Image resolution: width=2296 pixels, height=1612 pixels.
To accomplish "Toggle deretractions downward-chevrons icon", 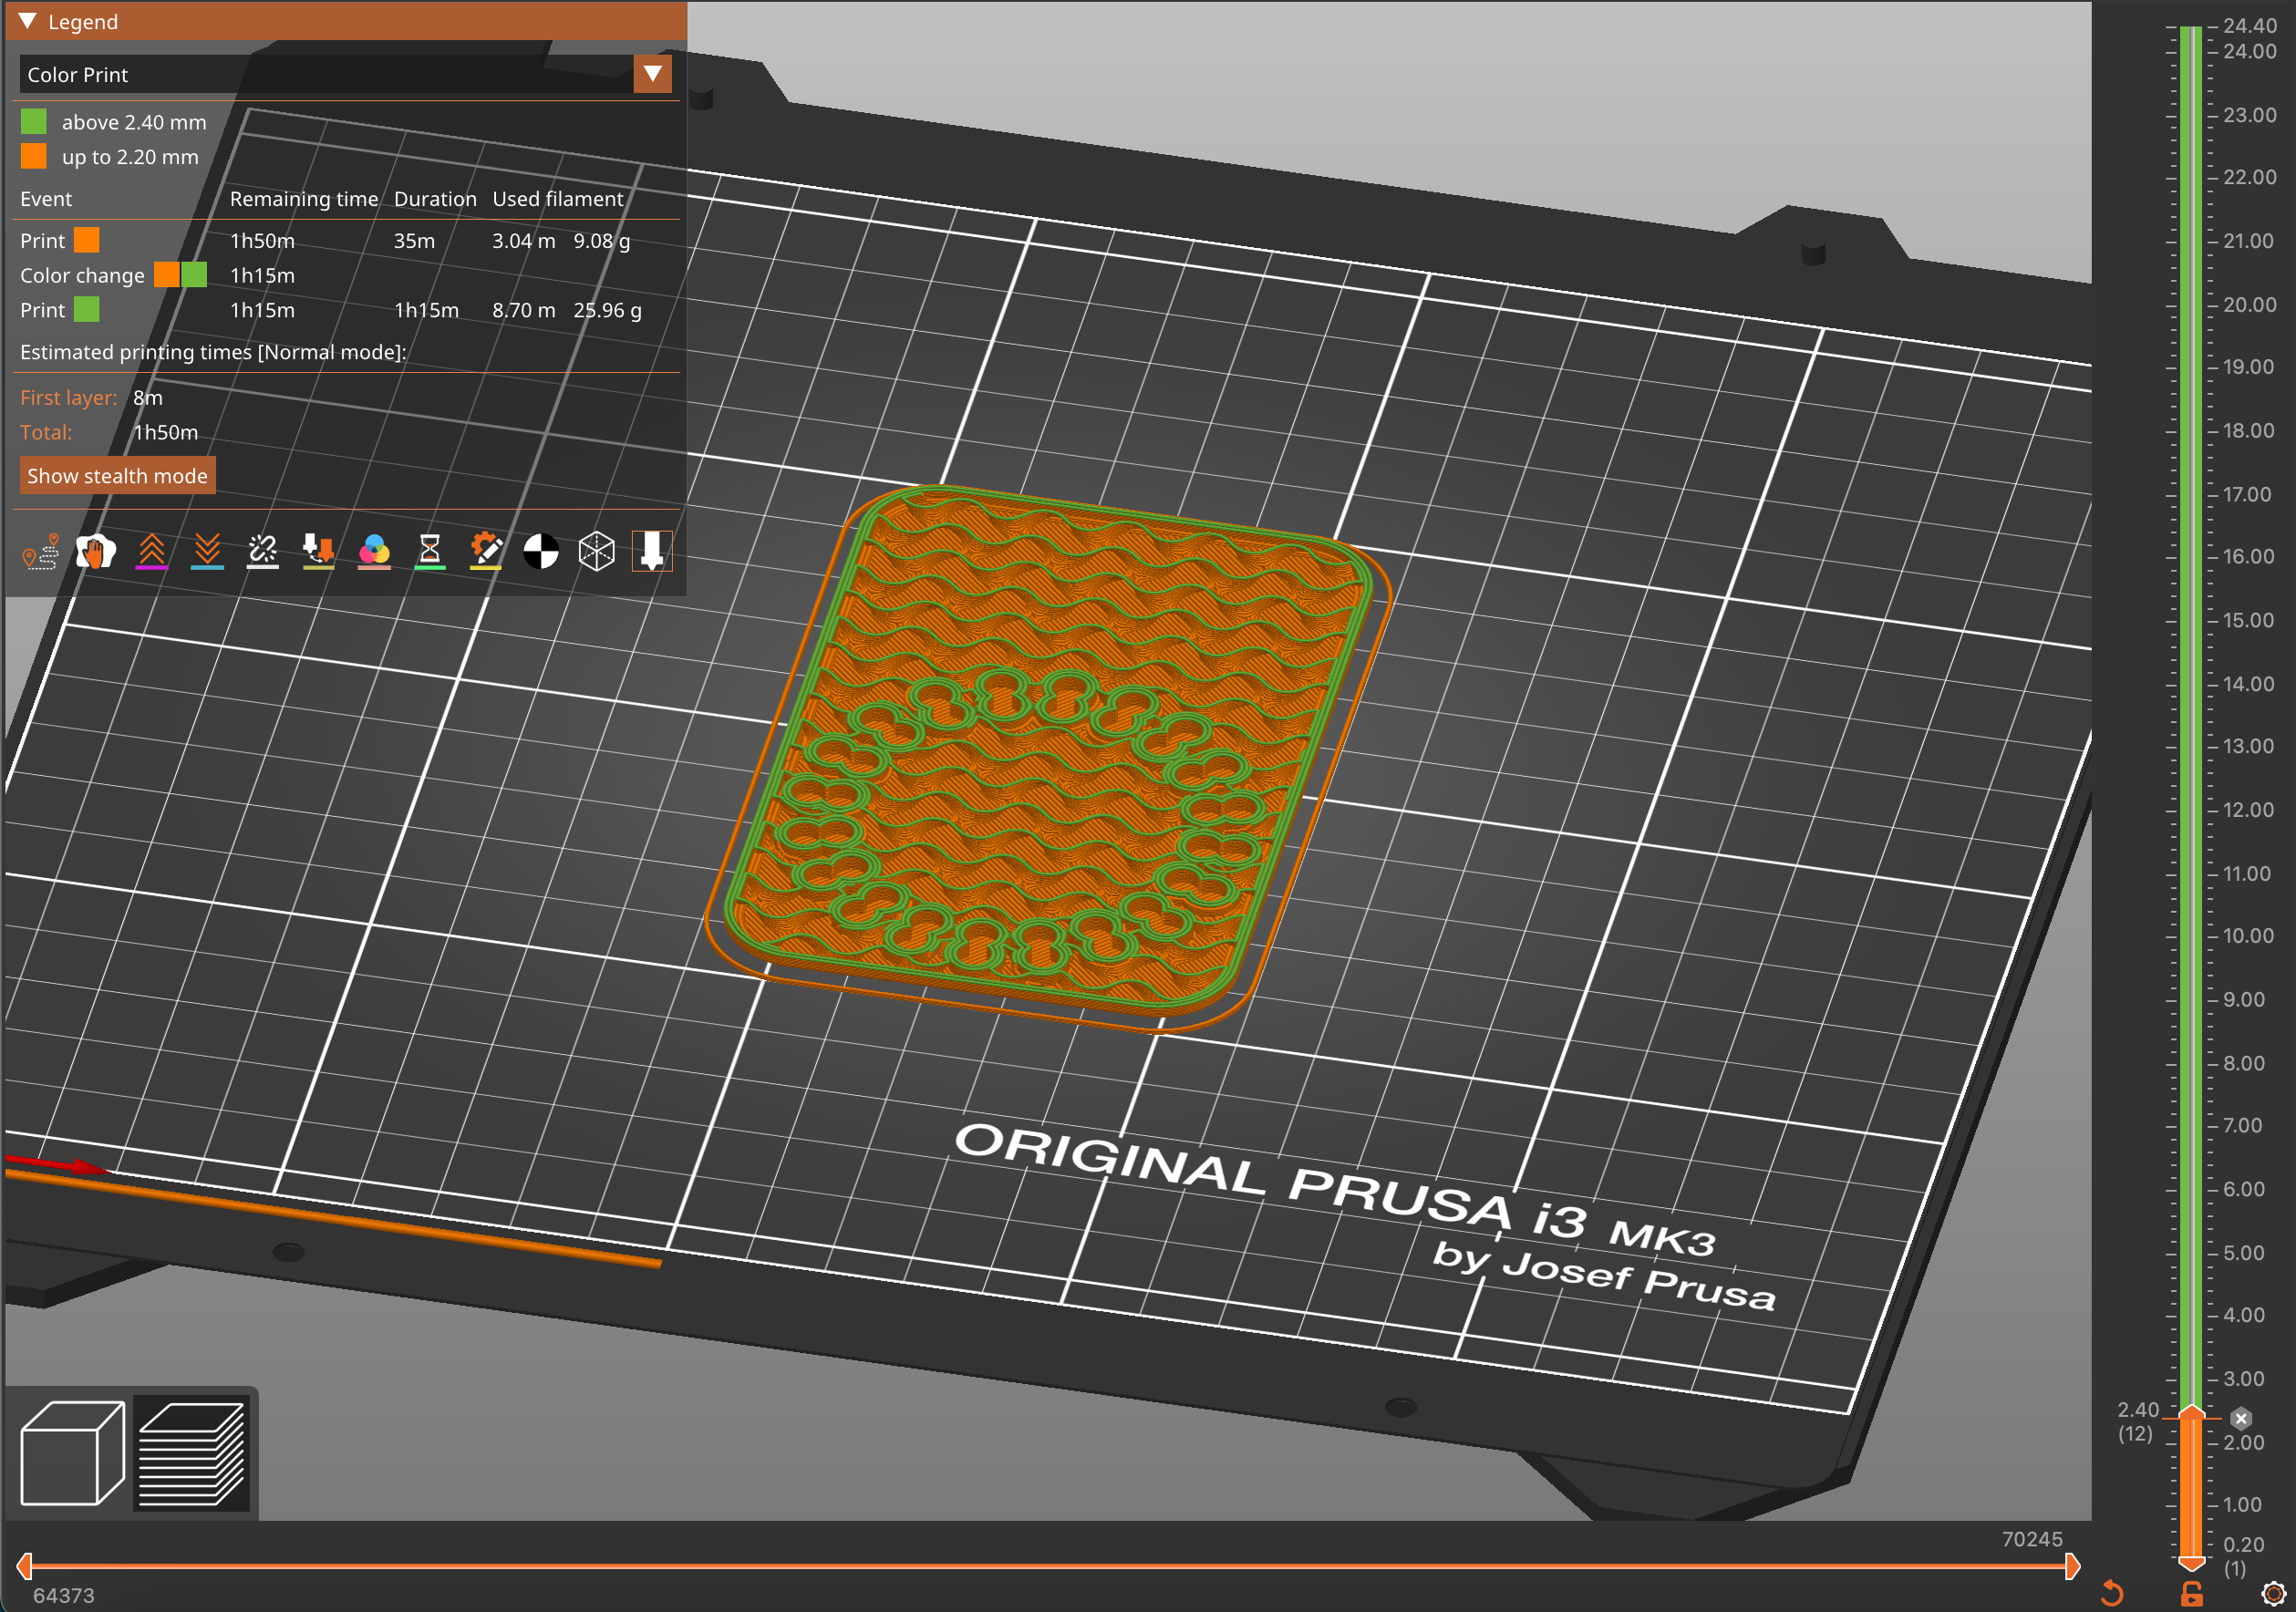I will click(207, 551).
